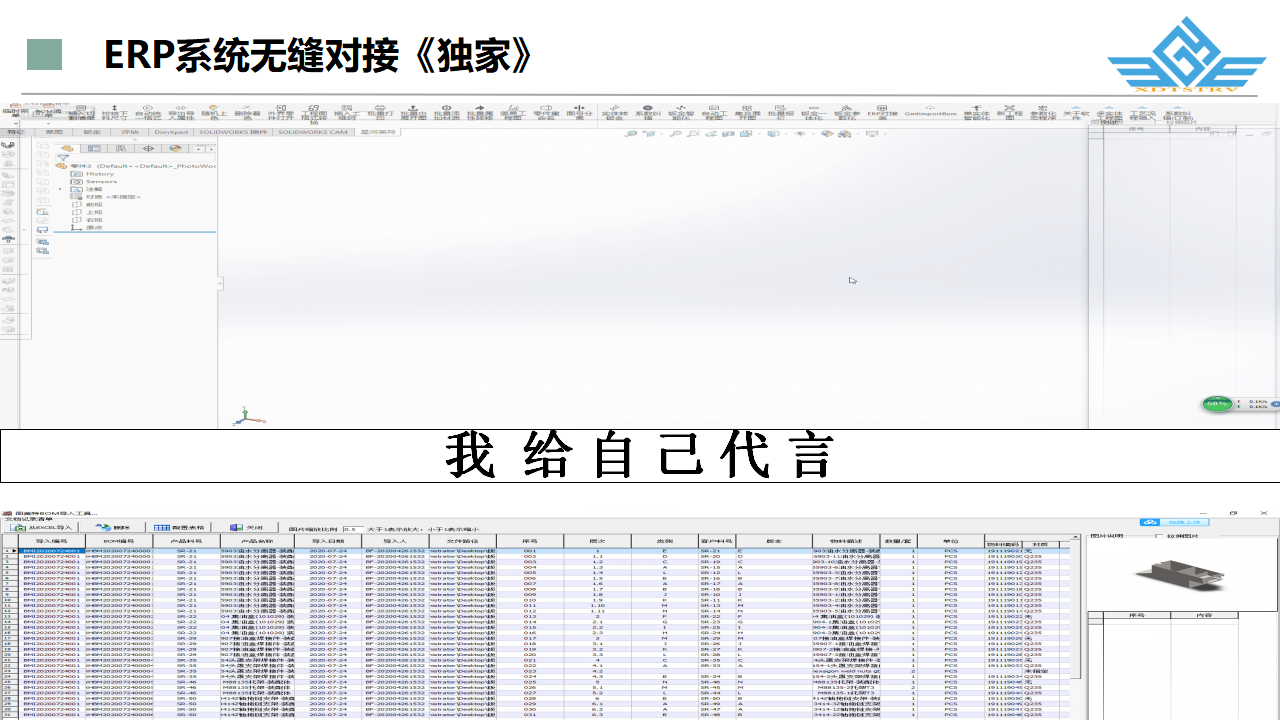The width and height of the screenshot is (1280, 720).
Task: Expand the 注解 annotations tree node
Action: click(60, 189)
